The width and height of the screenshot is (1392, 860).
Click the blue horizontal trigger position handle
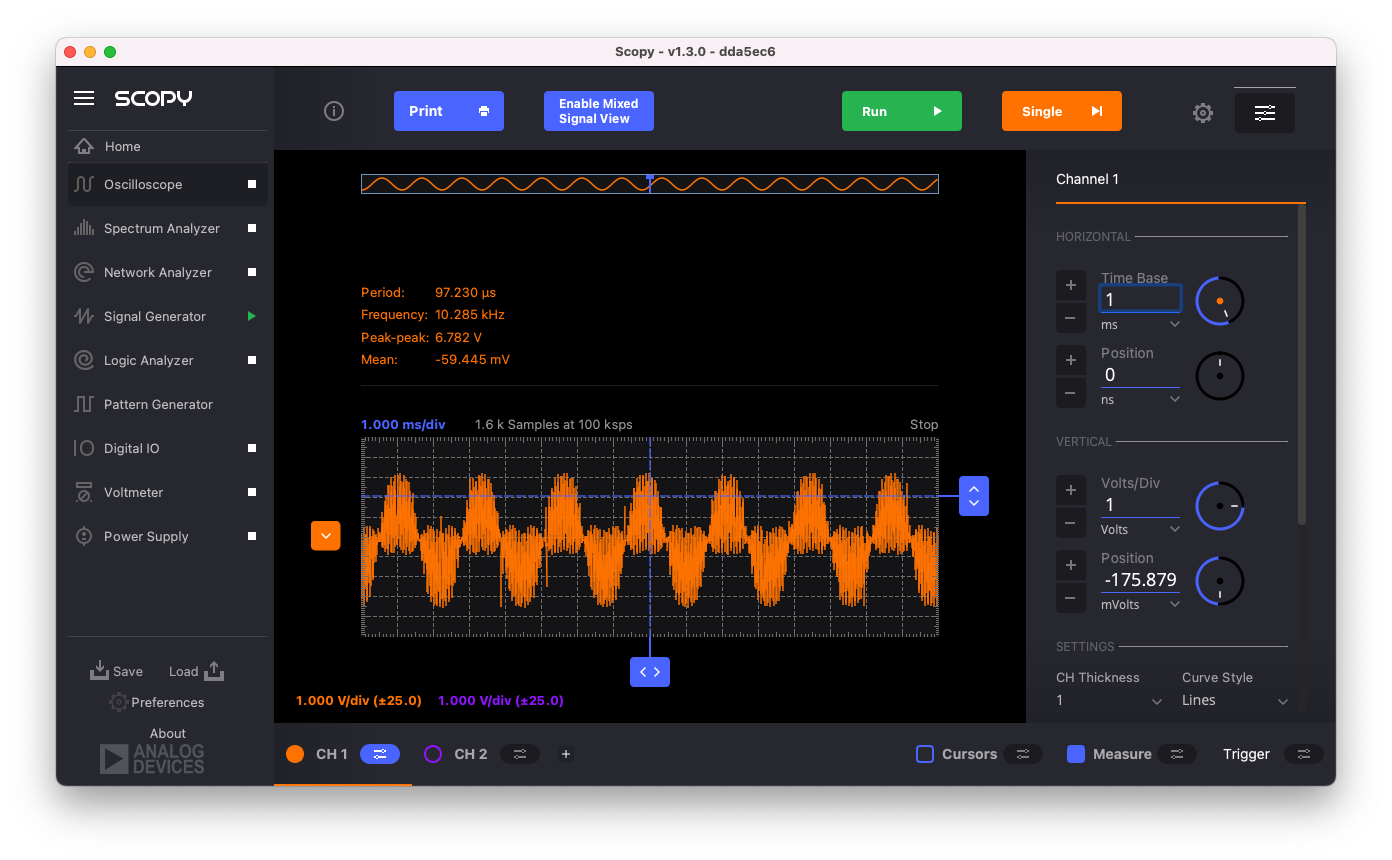coord(650,672)
